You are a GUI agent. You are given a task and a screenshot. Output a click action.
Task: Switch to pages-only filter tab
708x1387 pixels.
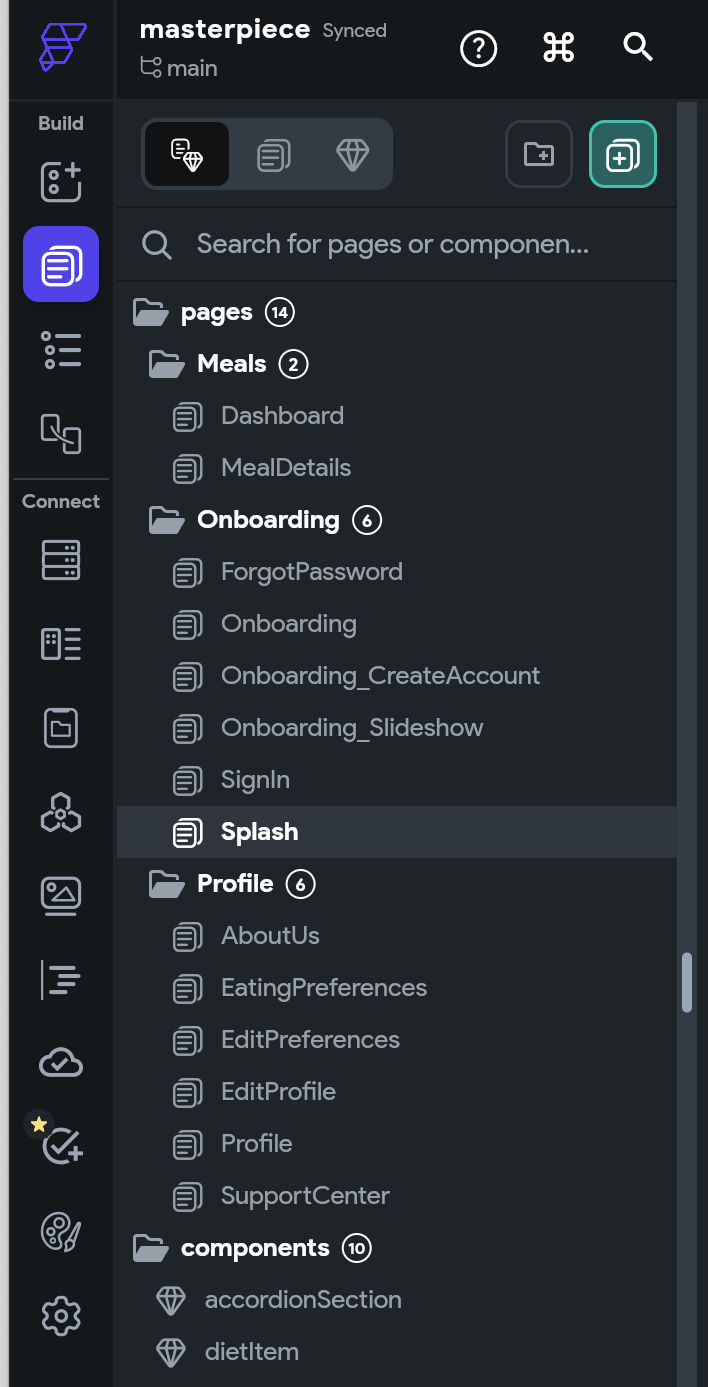click(273, 155)
